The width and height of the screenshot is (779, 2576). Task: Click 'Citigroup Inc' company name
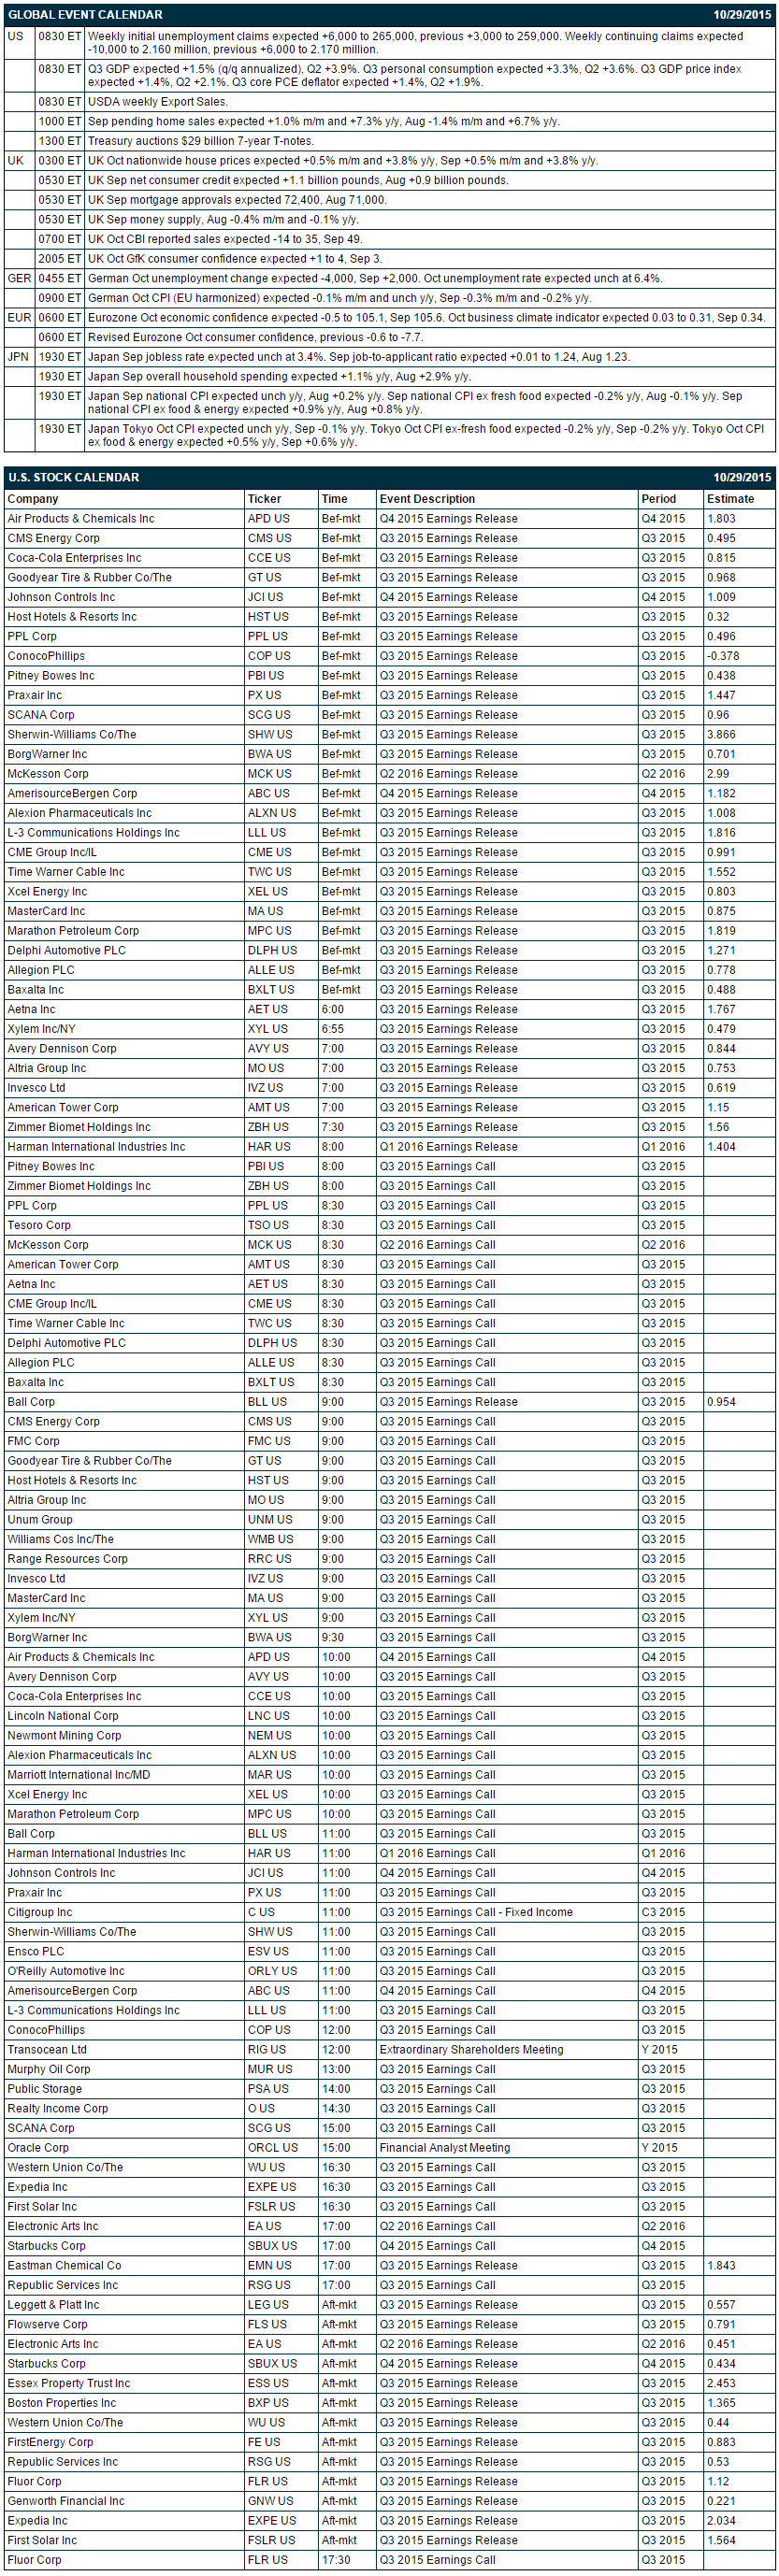(x=40, y=1912)
